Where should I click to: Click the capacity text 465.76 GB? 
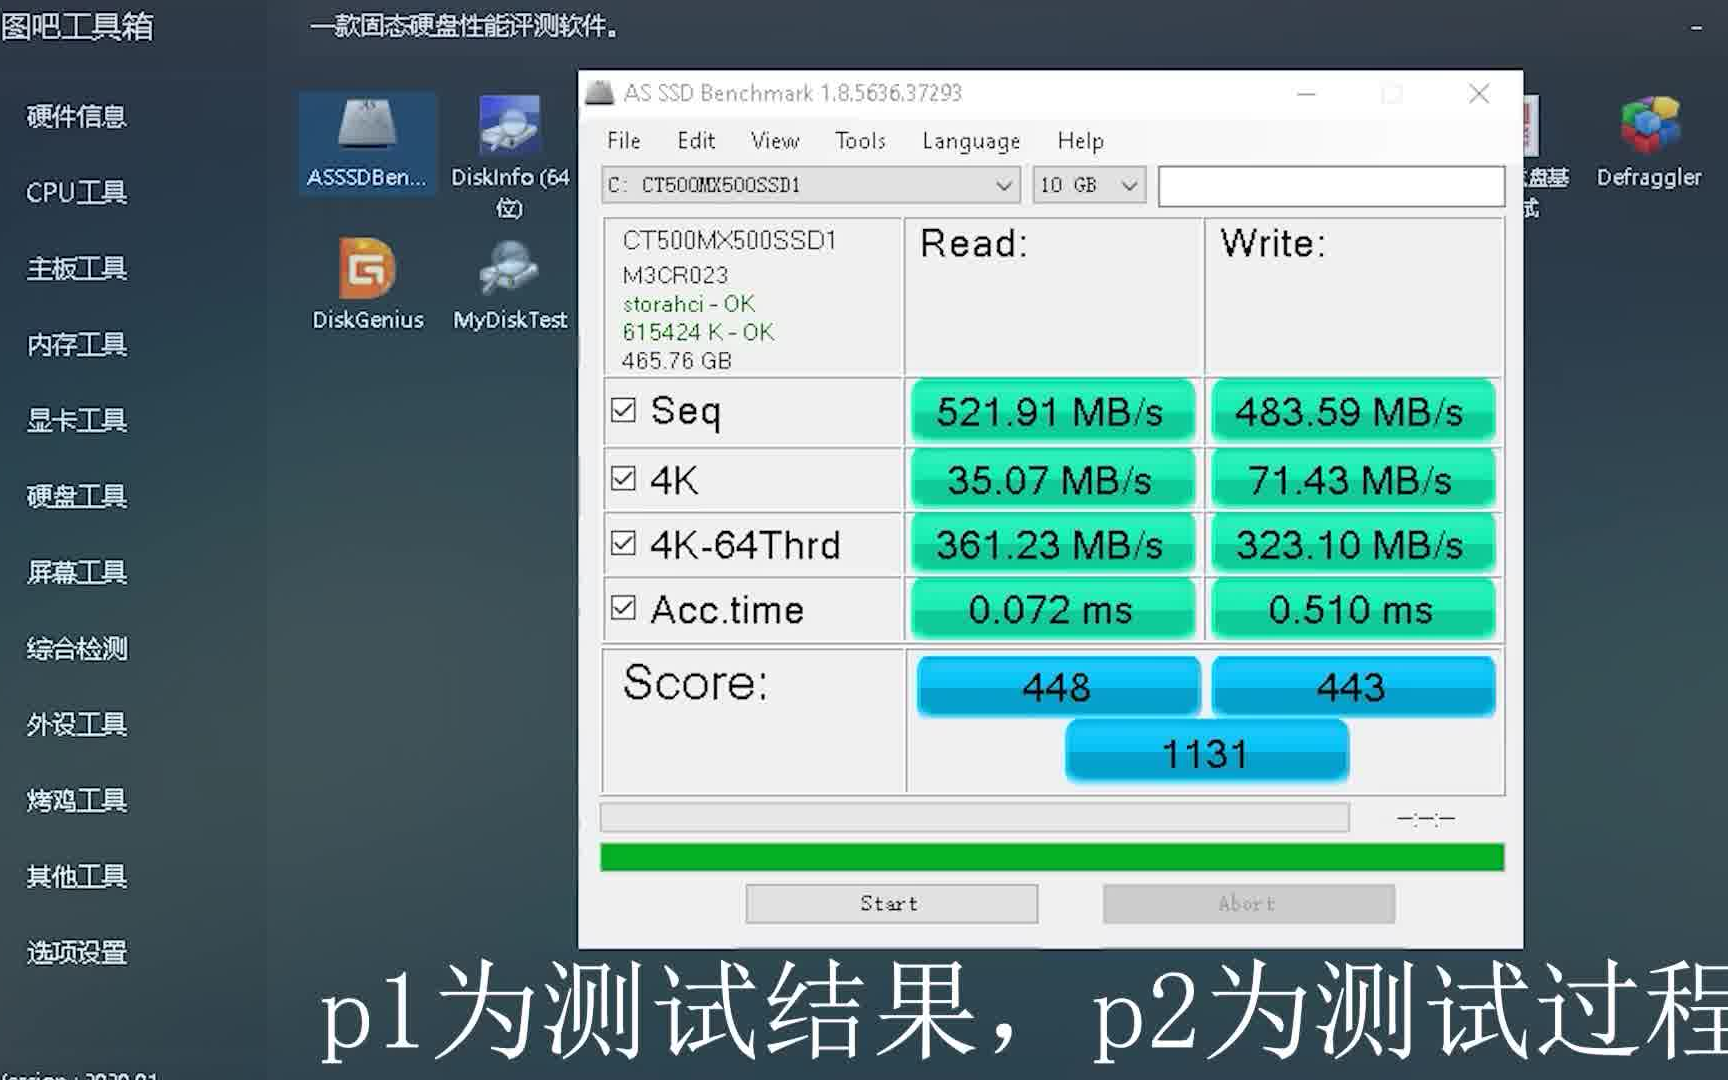pyautogui.click(x=677, y=360)
